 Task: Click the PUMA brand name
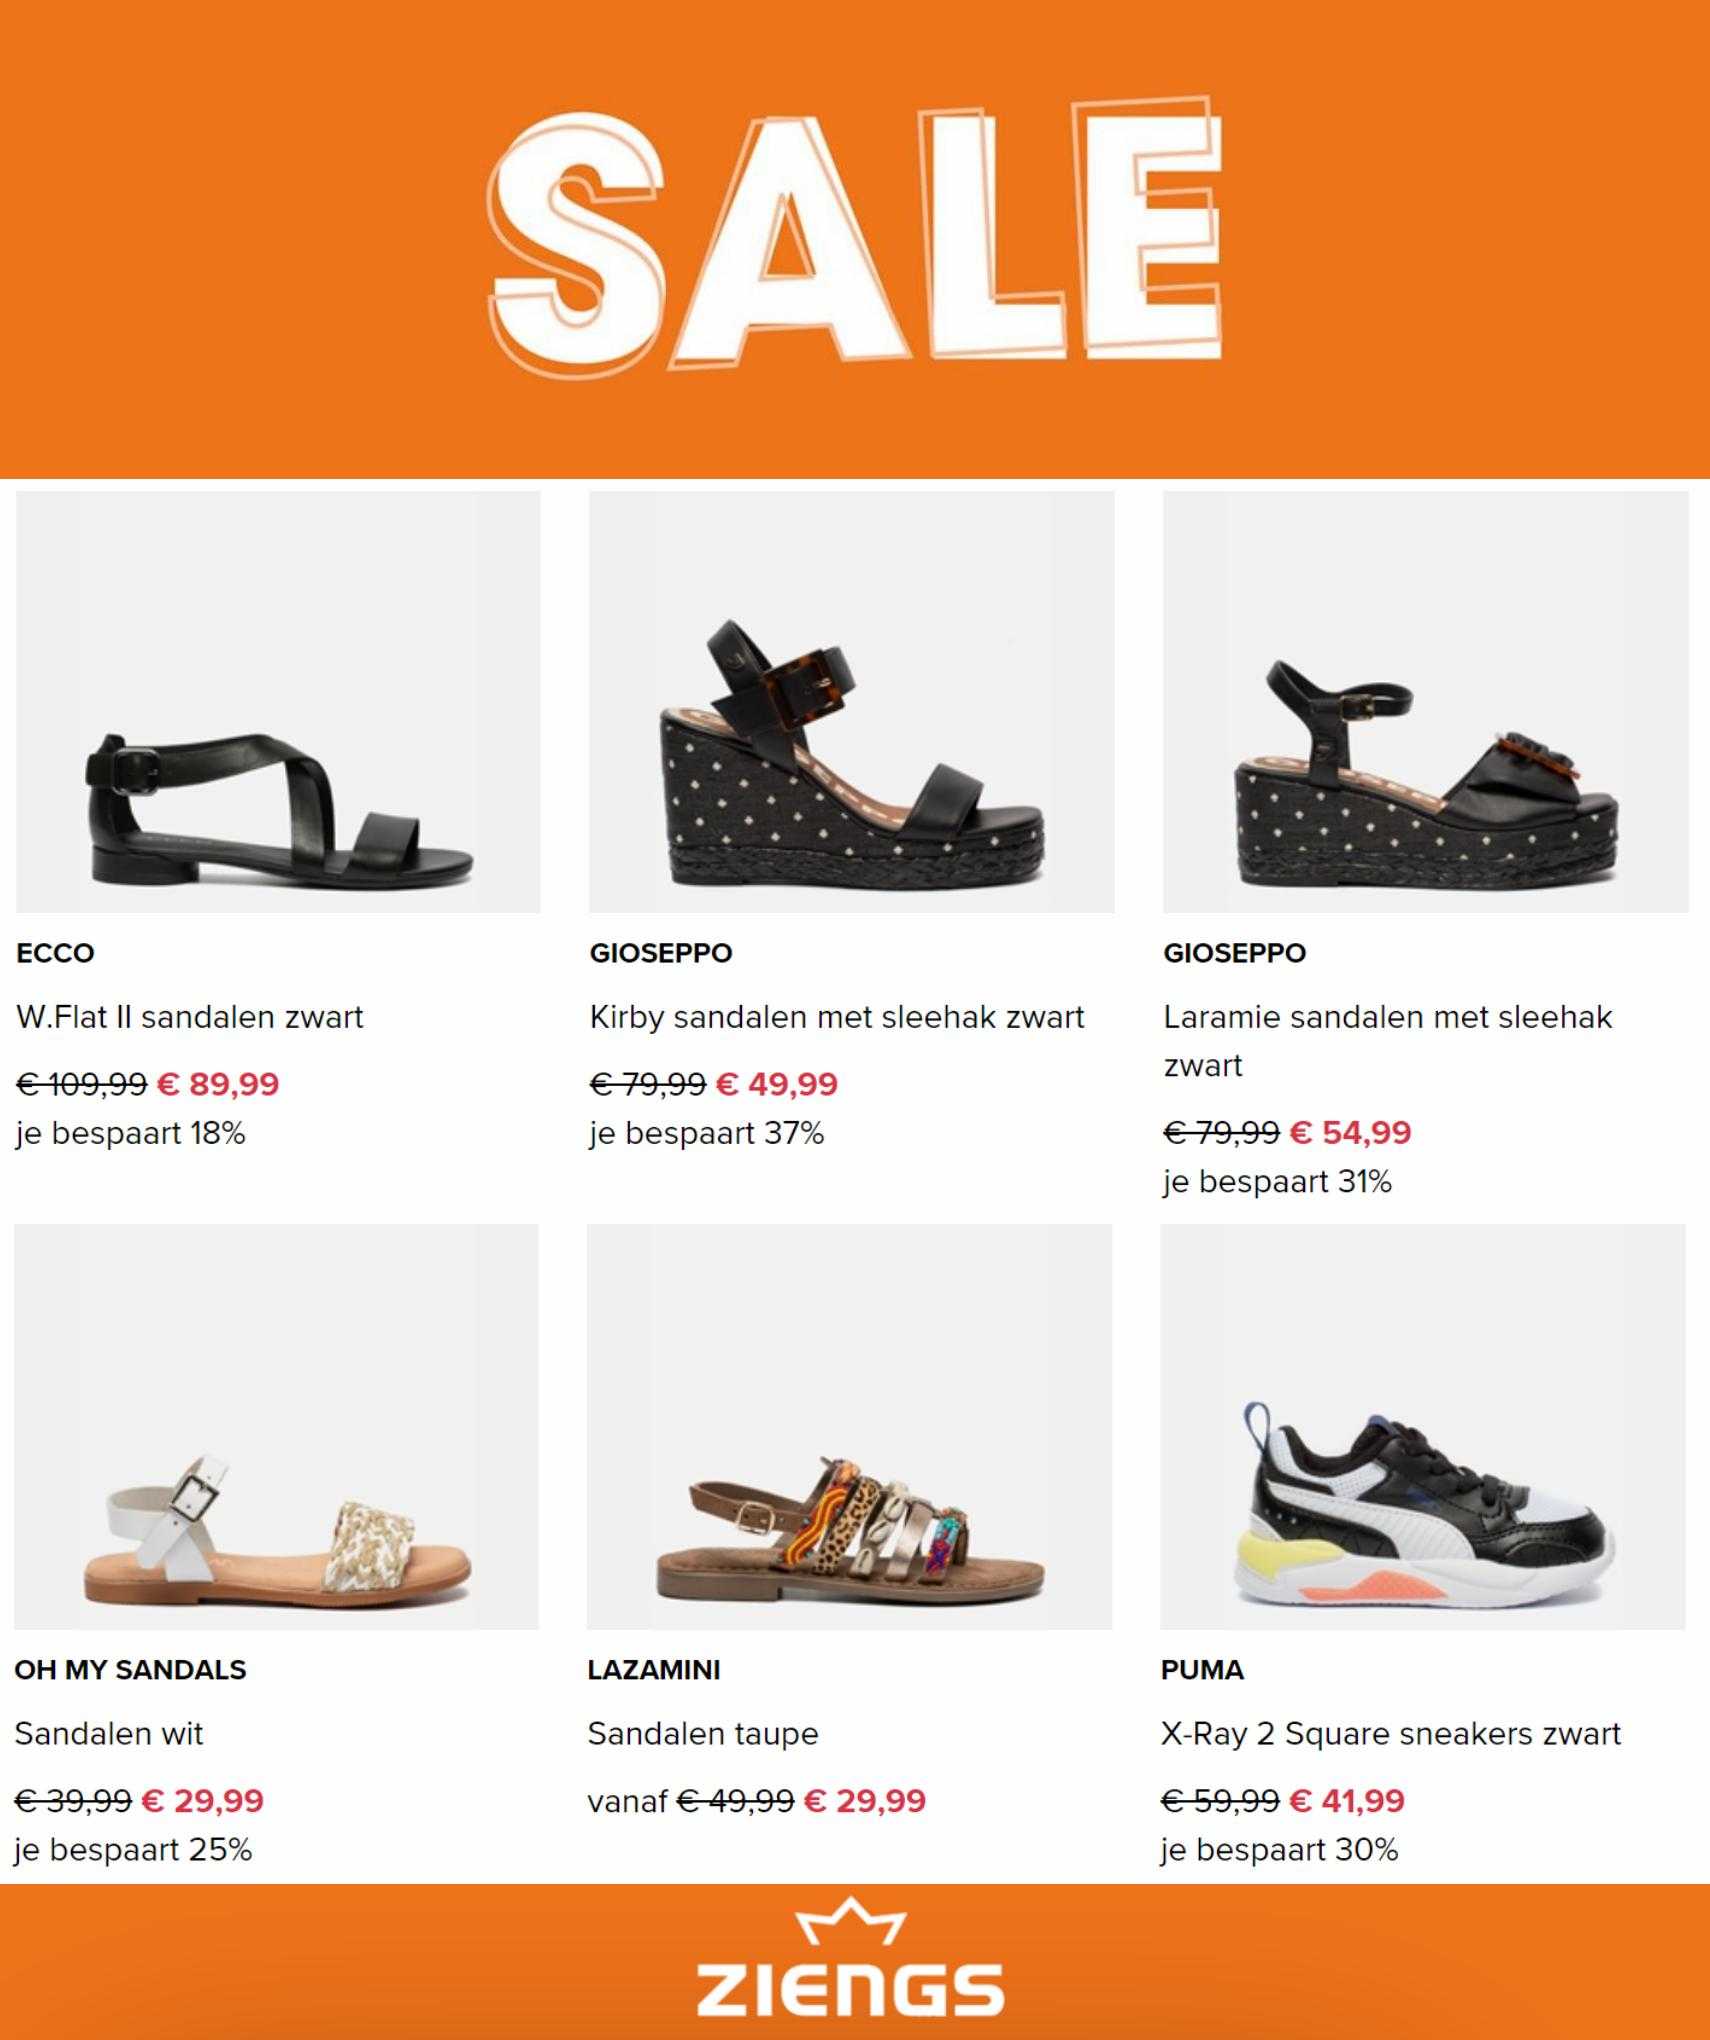point(1202,1669)
